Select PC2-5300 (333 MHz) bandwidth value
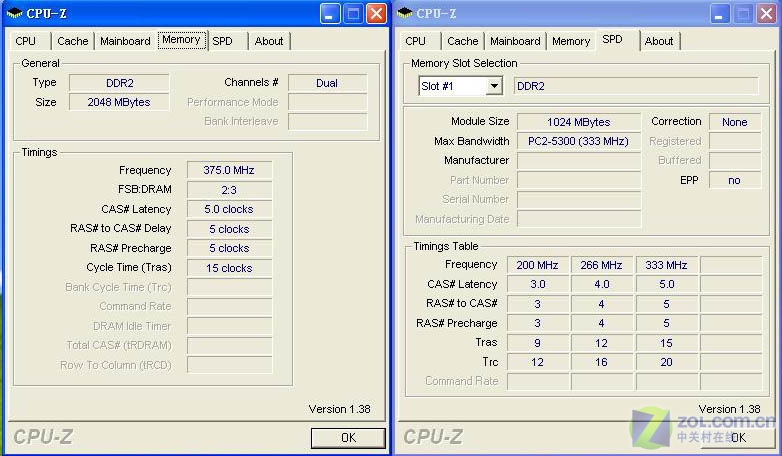 579,141
